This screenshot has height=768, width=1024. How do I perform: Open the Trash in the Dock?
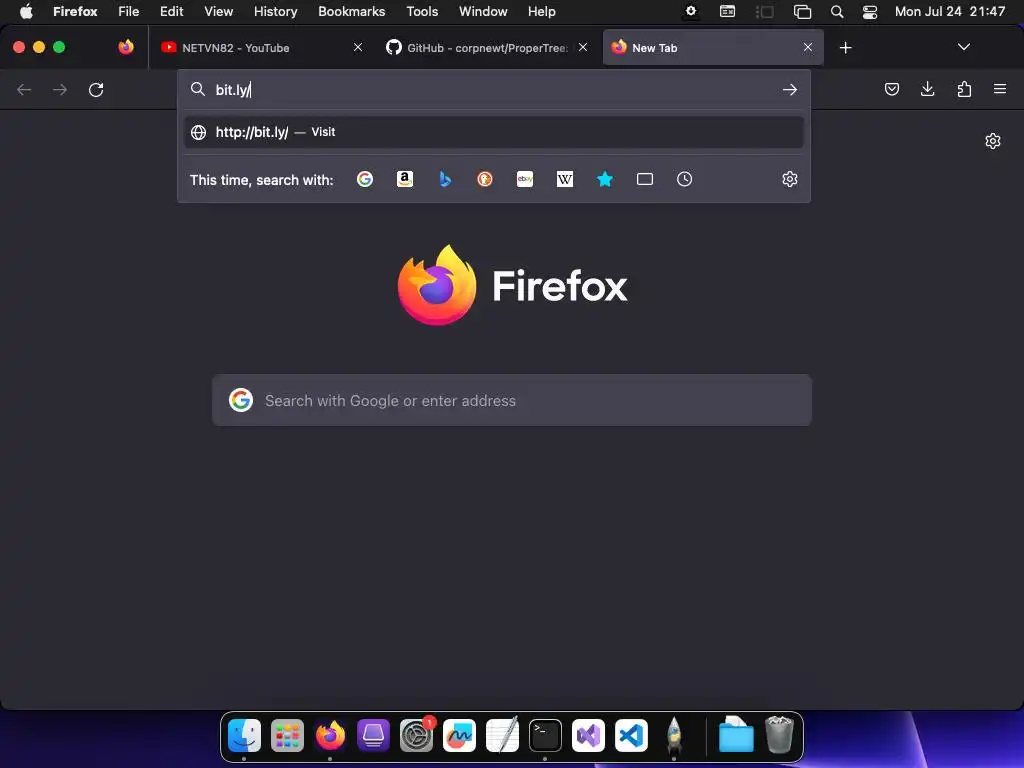(x=779, y=735)
